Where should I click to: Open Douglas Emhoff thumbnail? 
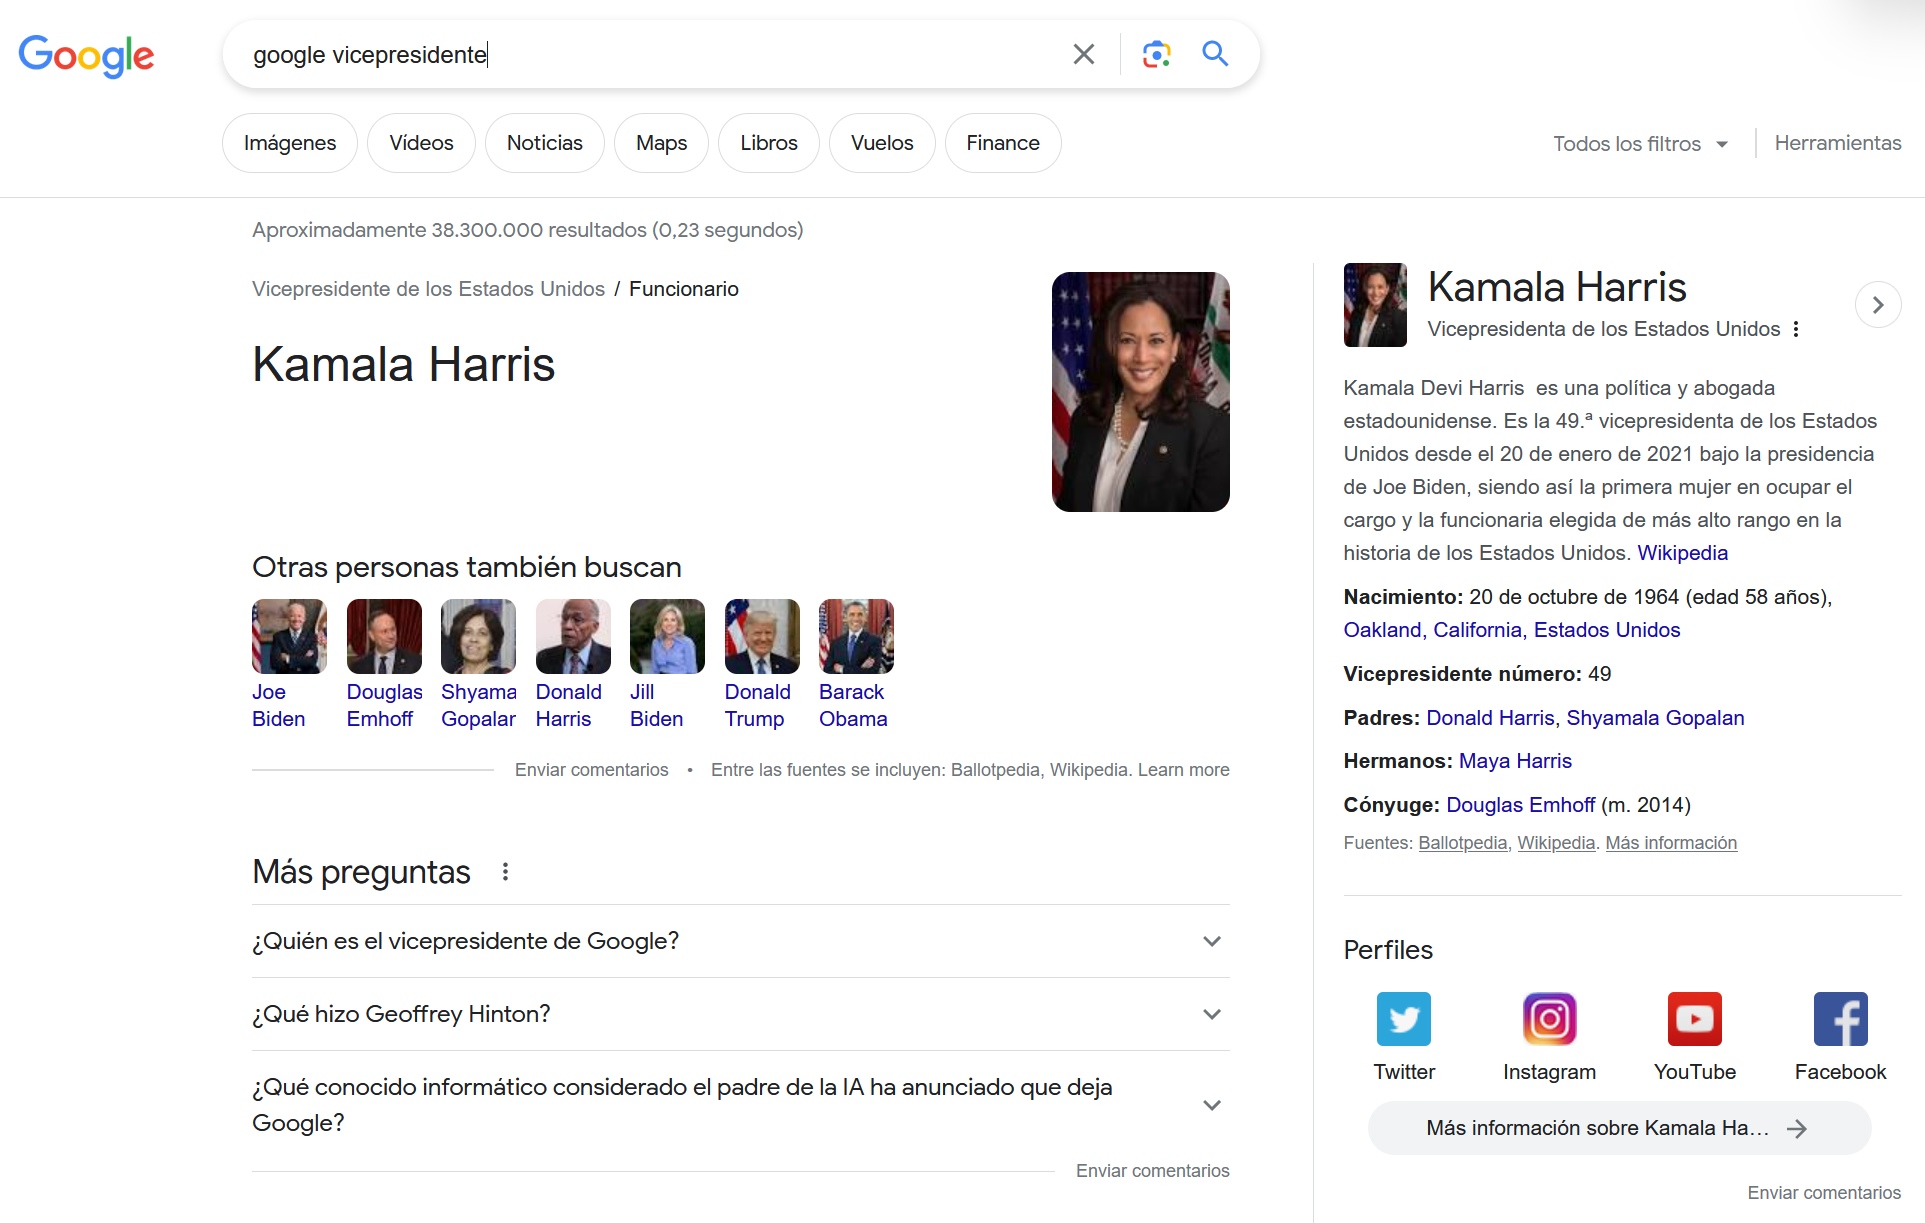click(x=384, y=636)
